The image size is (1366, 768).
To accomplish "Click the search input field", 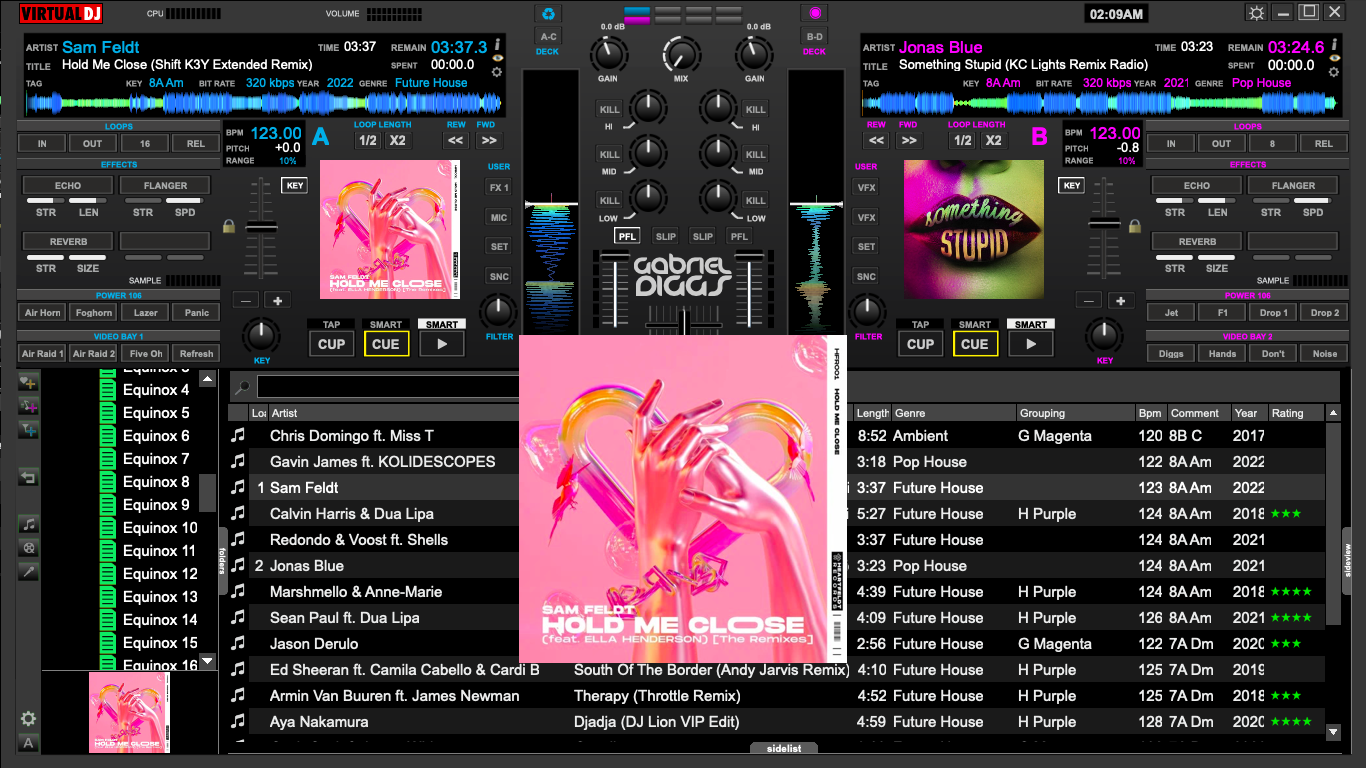I will pyautogui.click(x=389, y=387).
